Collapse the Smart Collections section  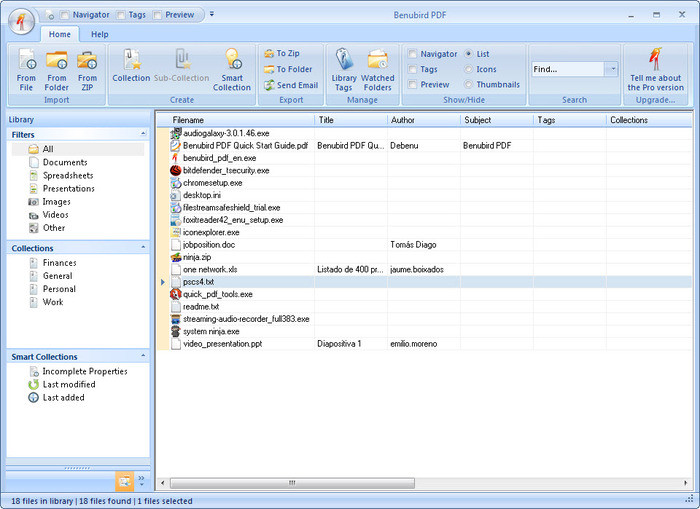pyautogui.click(x=143, y=356)
